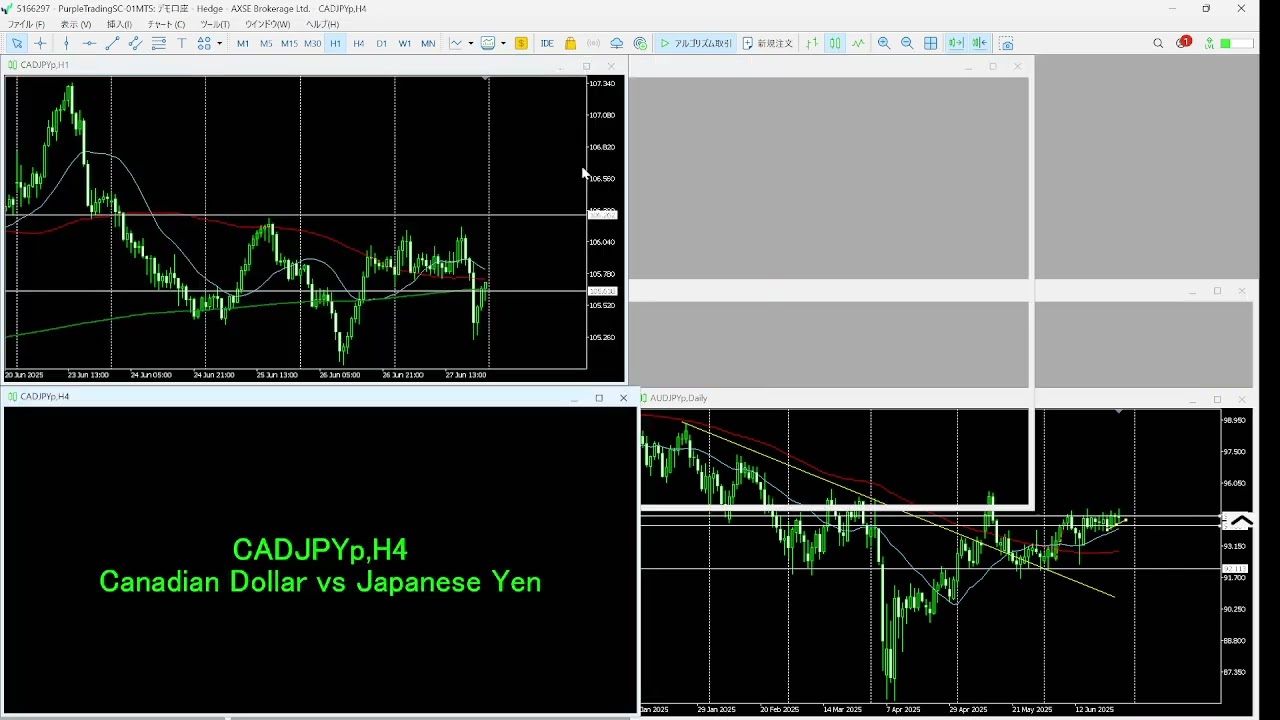Open the チャート (C) menu
This screenshot has height=720, width=1280.
click(x=166, y=24)
